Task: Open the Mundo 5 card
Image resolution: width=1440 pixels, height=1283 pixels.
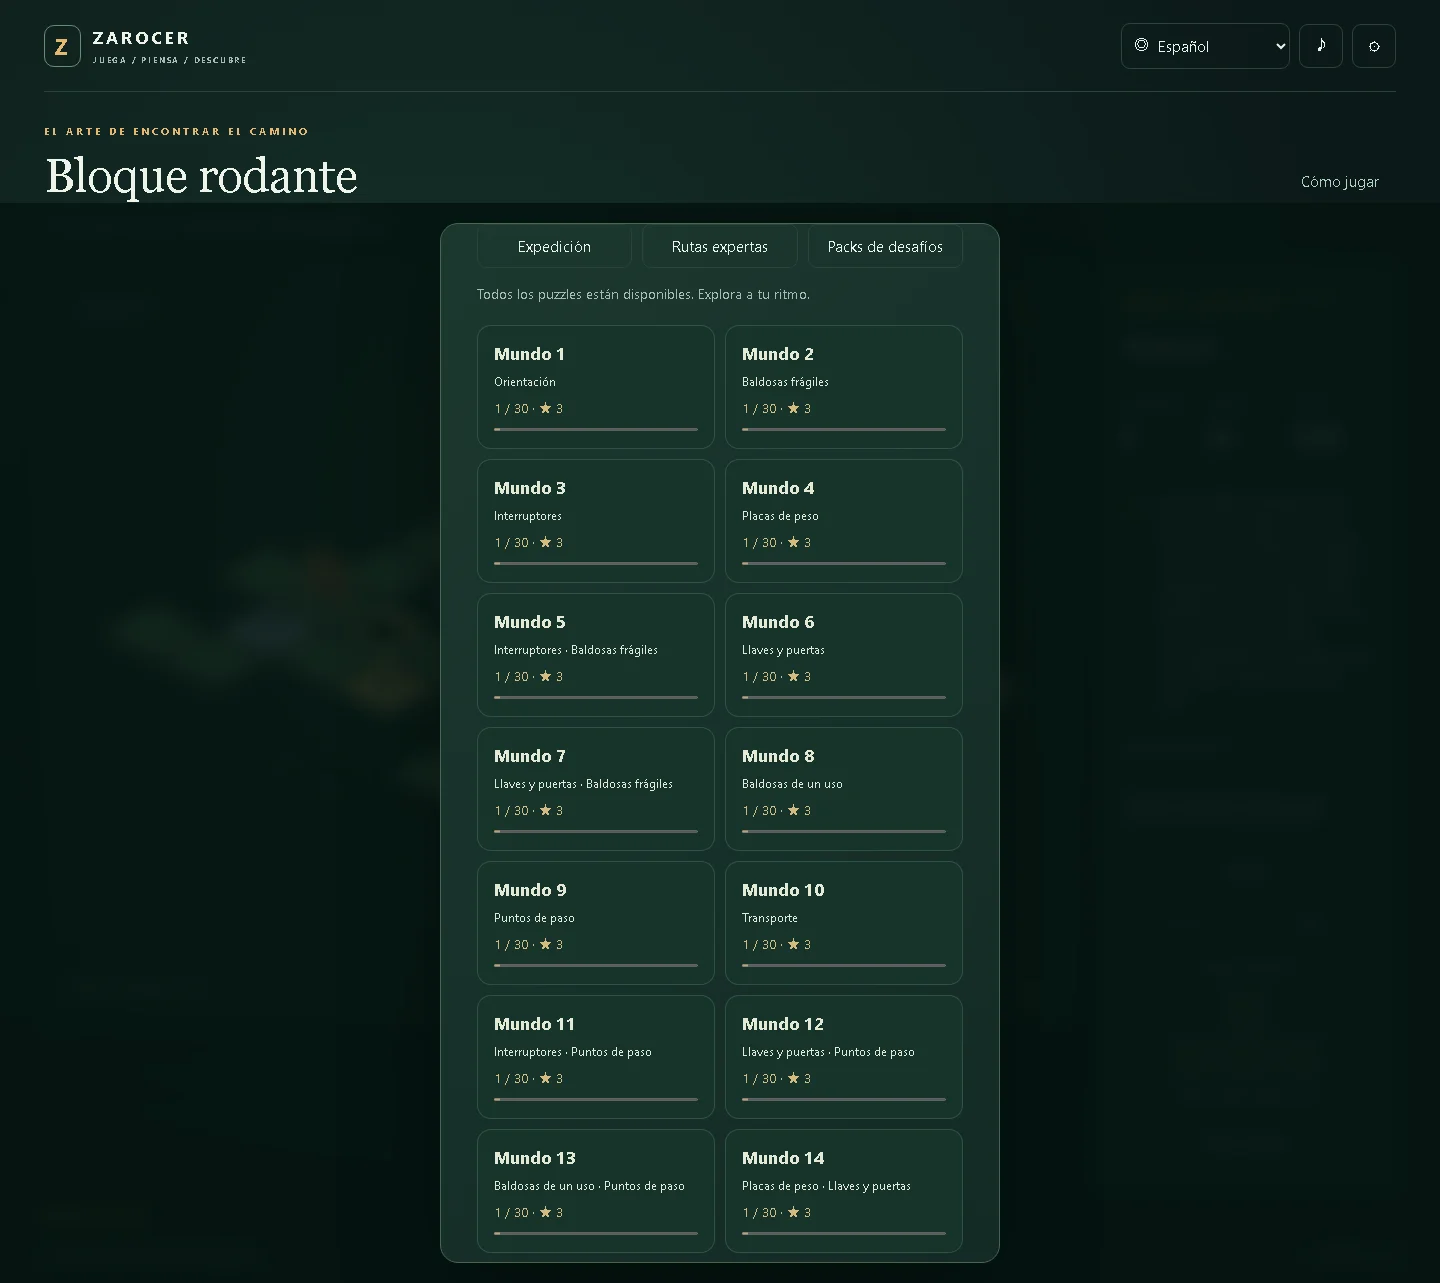Action: 596,655
